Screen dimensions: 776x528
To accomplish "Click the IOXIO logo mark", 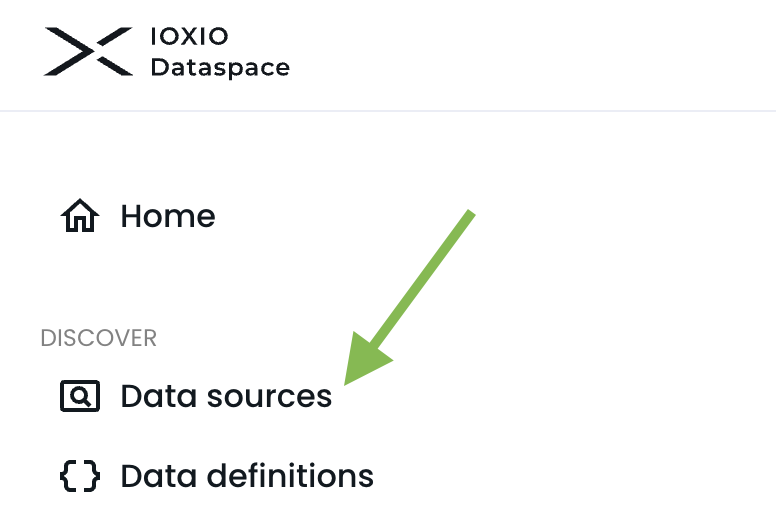I will 88,51.
